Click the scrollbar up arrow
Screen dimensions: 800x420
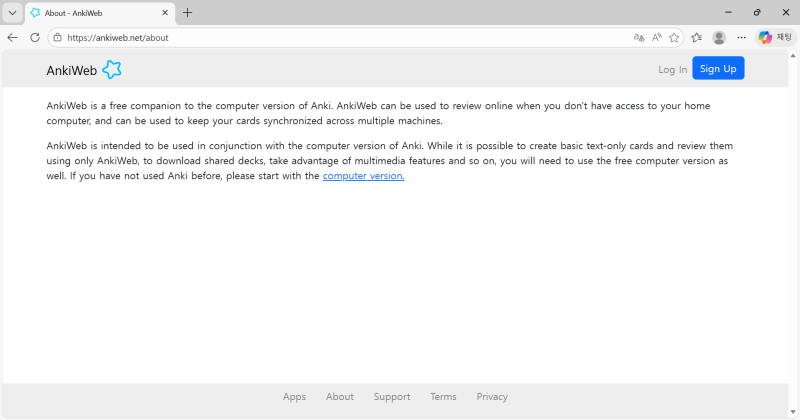click(x=793, y=56)
